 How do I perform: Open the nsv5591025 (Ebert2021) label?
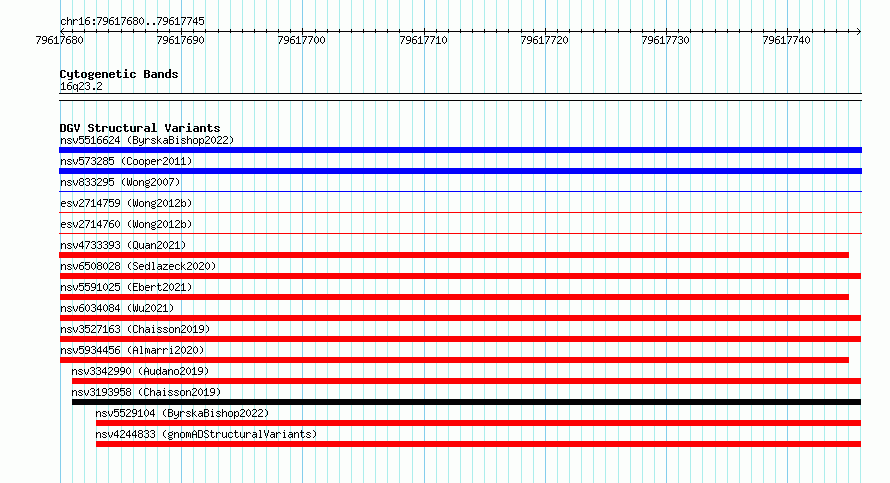(x=126, y=287)
